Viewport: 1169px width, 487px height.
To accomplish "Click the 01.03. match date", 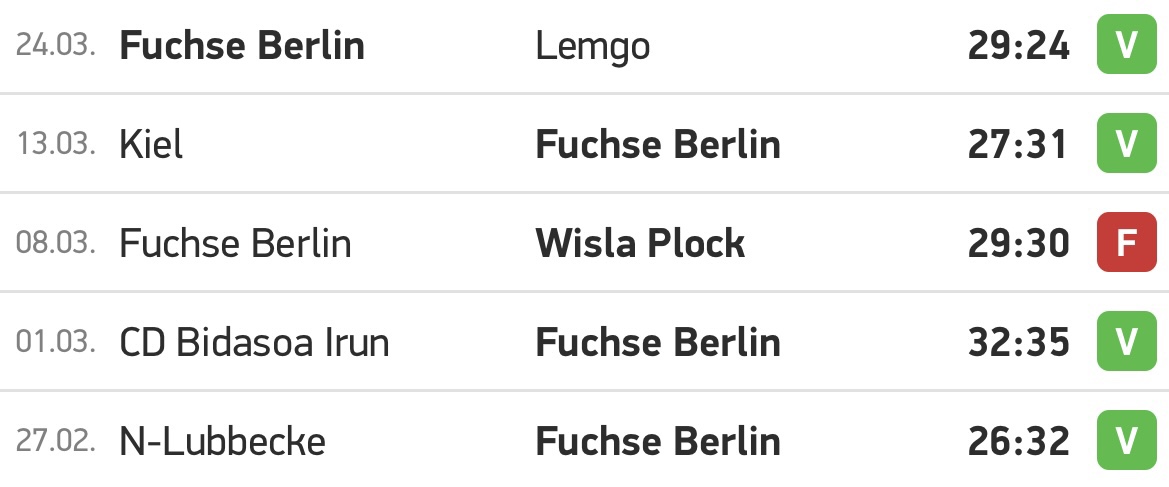I will tap(56, 342).
